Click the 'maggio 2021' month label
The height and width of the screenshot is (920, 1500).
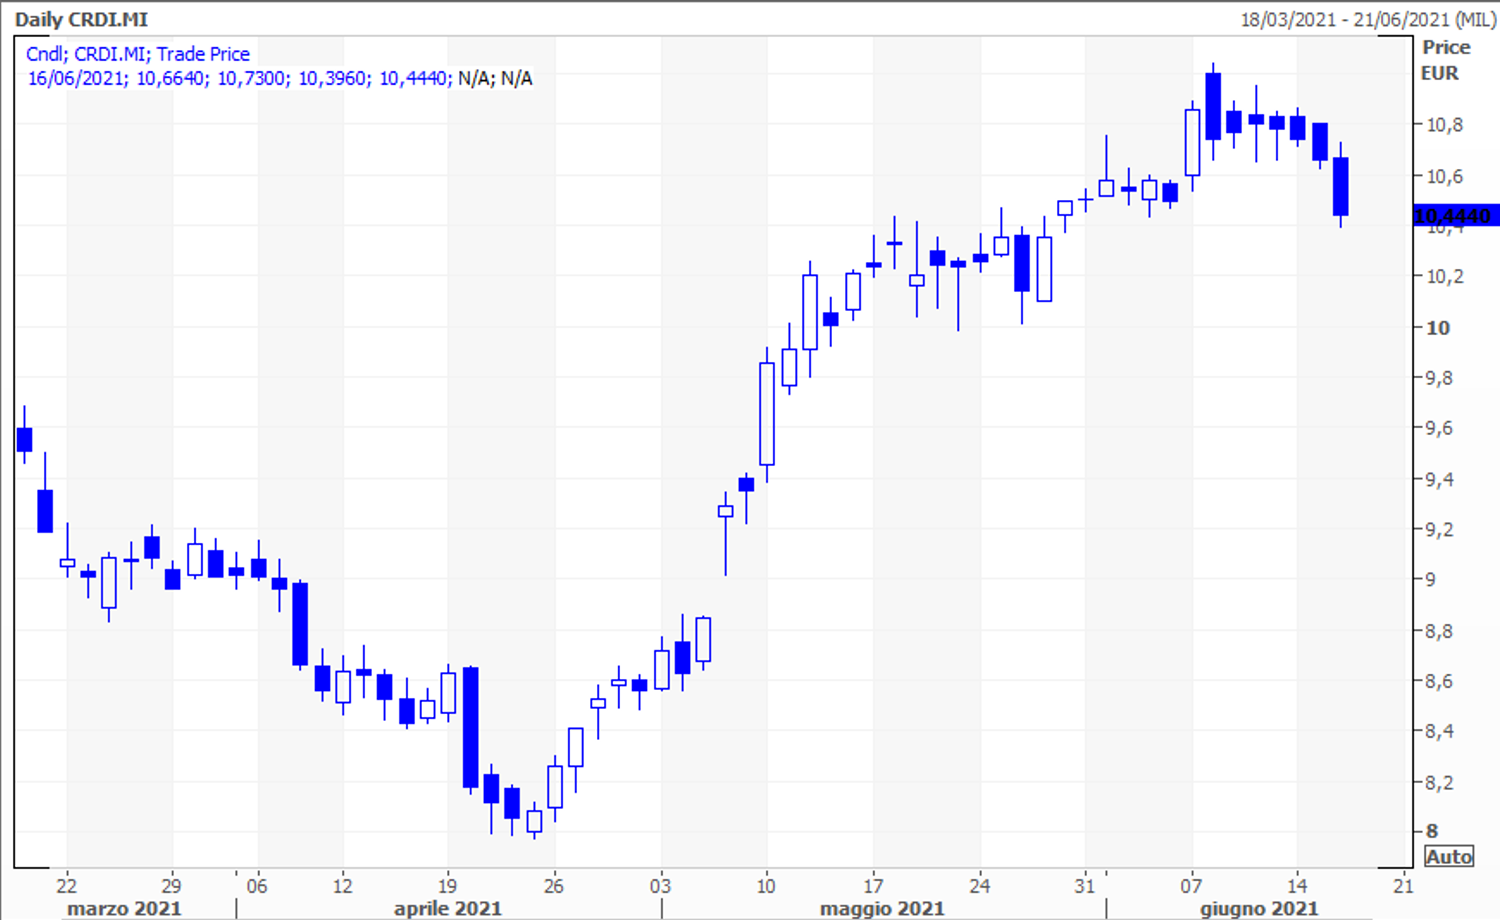pyautogui.click(x=882, y=908)
